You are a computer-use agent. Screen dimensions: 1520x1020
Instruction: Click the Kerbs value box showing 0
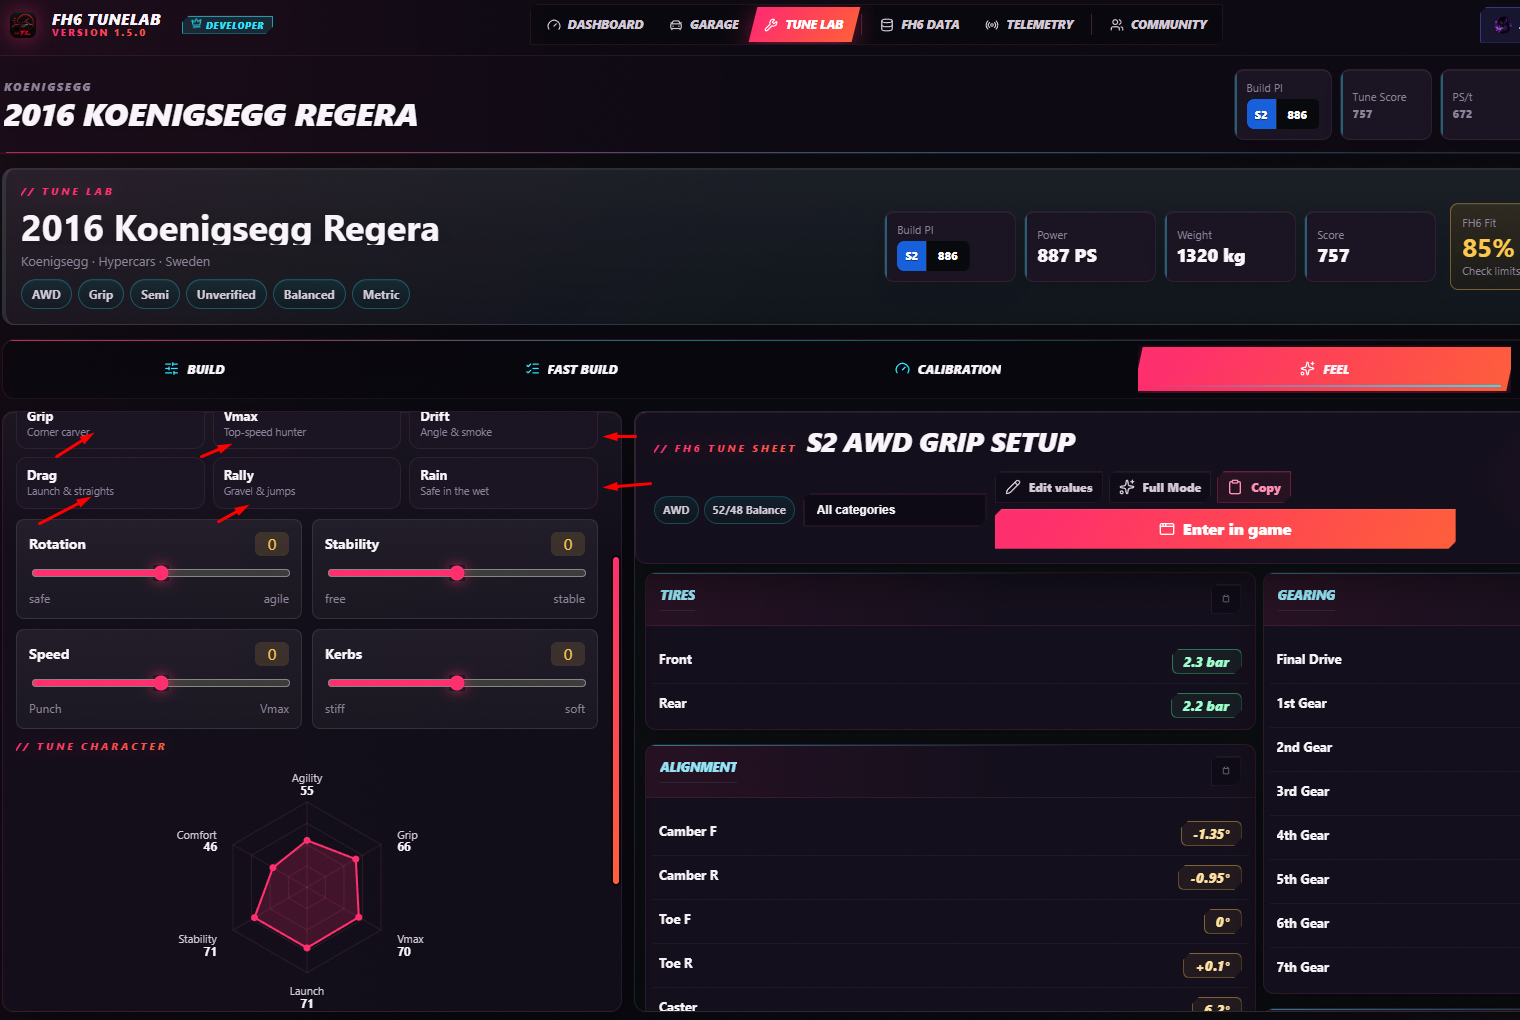(x=568, y=654)
